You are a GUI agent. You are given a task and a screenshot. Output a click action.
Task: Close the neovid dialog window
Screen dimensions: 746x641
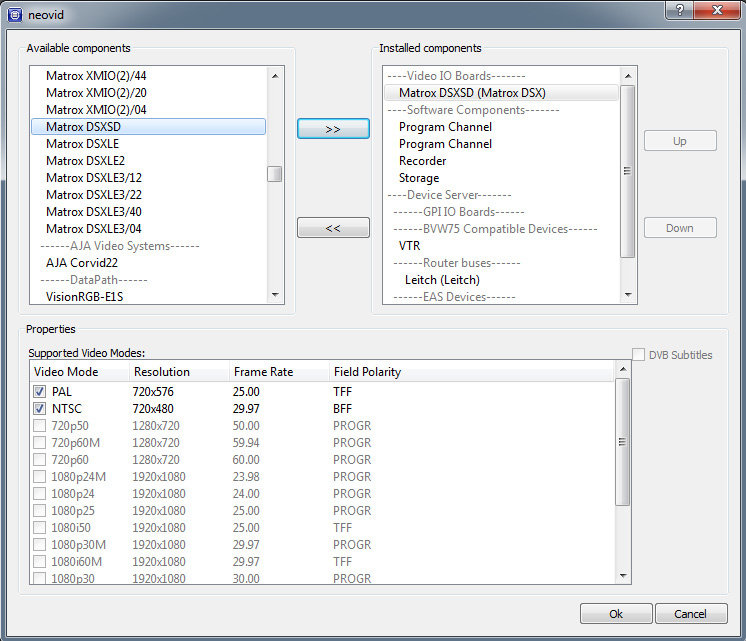click(717, 10)
